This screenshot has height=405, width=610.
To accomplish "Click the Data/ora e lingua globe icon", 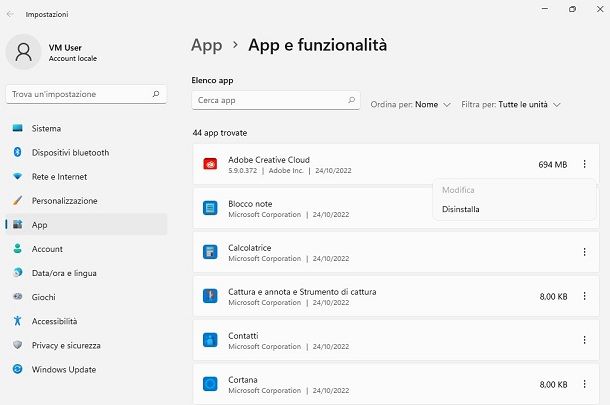I will (18, 272).
